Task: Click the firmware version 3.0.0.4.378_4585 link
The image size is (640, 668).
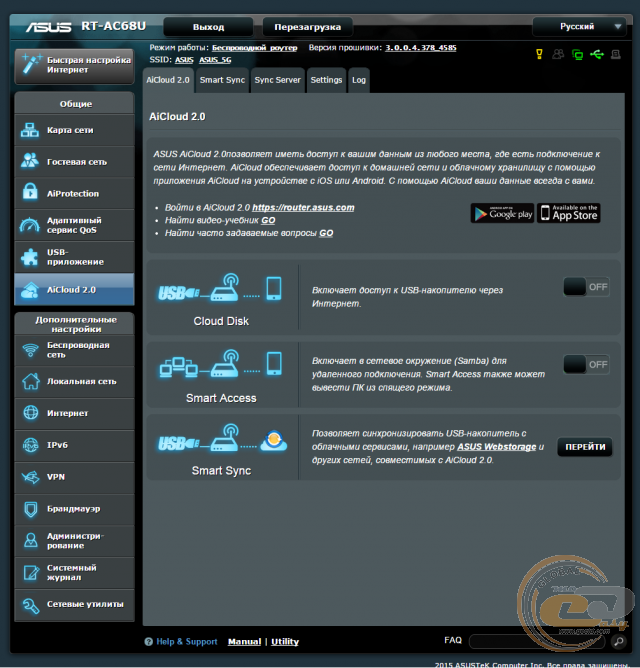Action: [421, 48]
